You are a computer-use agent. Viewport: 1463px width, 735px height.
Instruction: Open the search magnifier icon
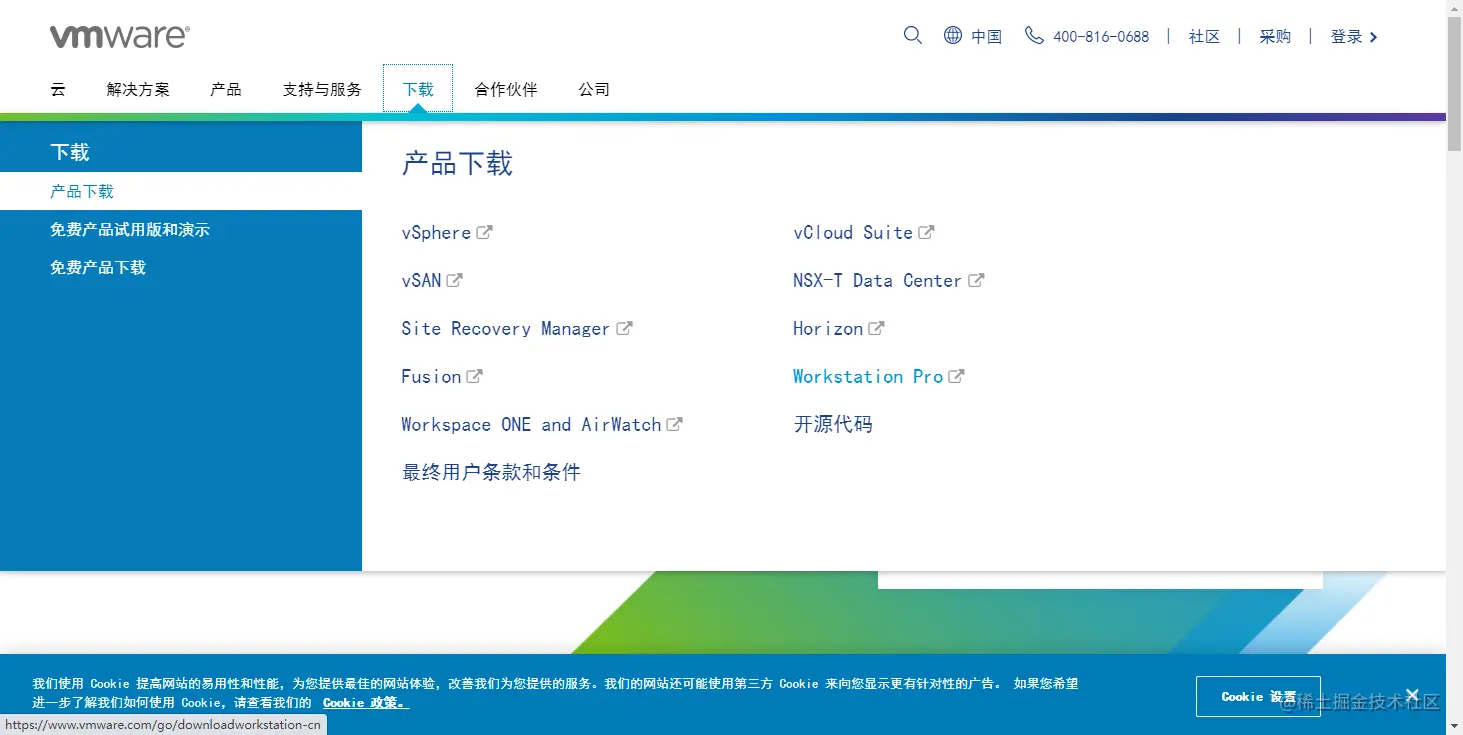click(912, 35)
